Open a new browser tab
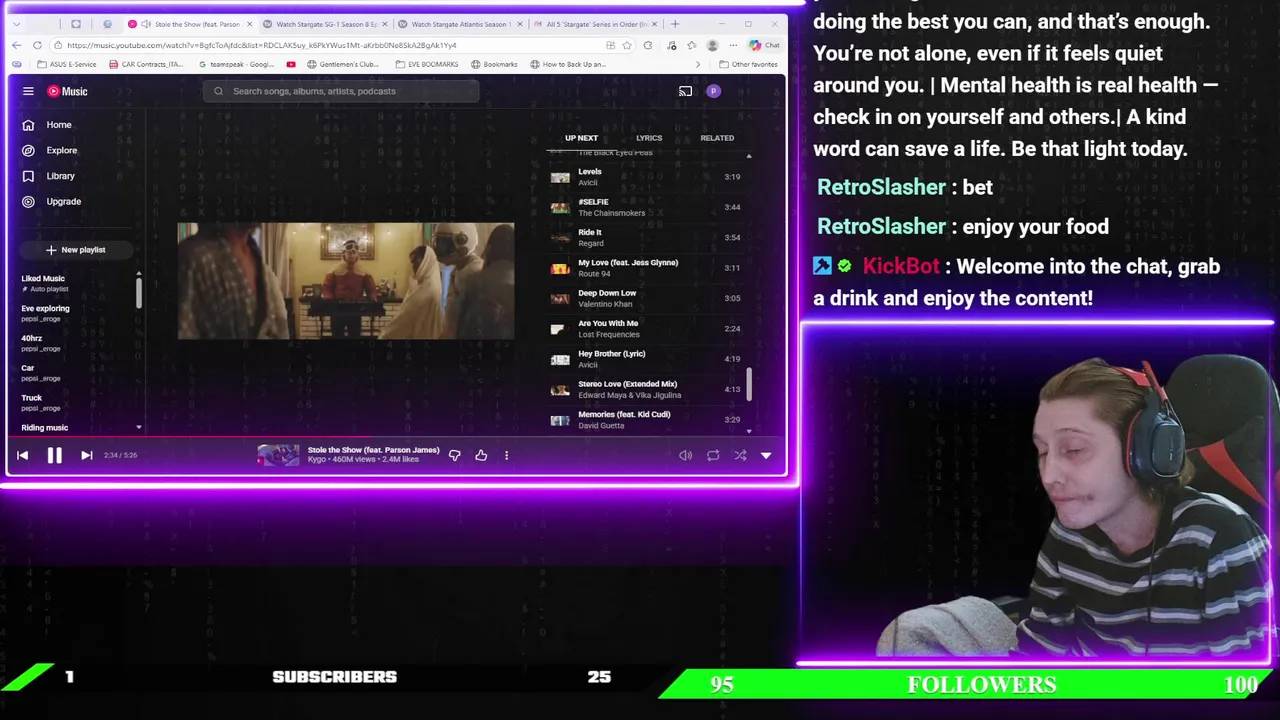Screen dimensions: 1280x720 [x=675, y=24]
